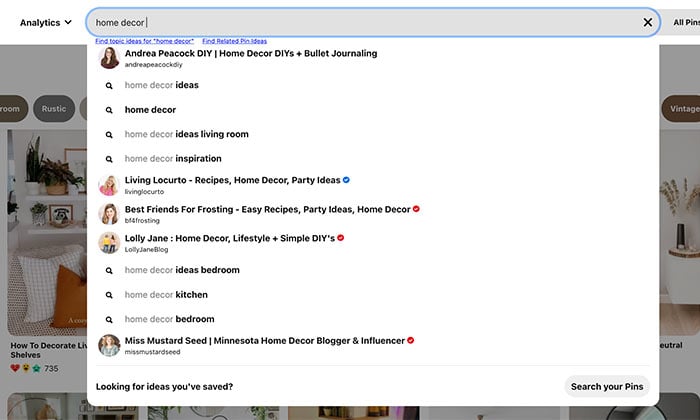Select the Vintage filter chip
The image size is (700, 420).
tap(681, 108)
